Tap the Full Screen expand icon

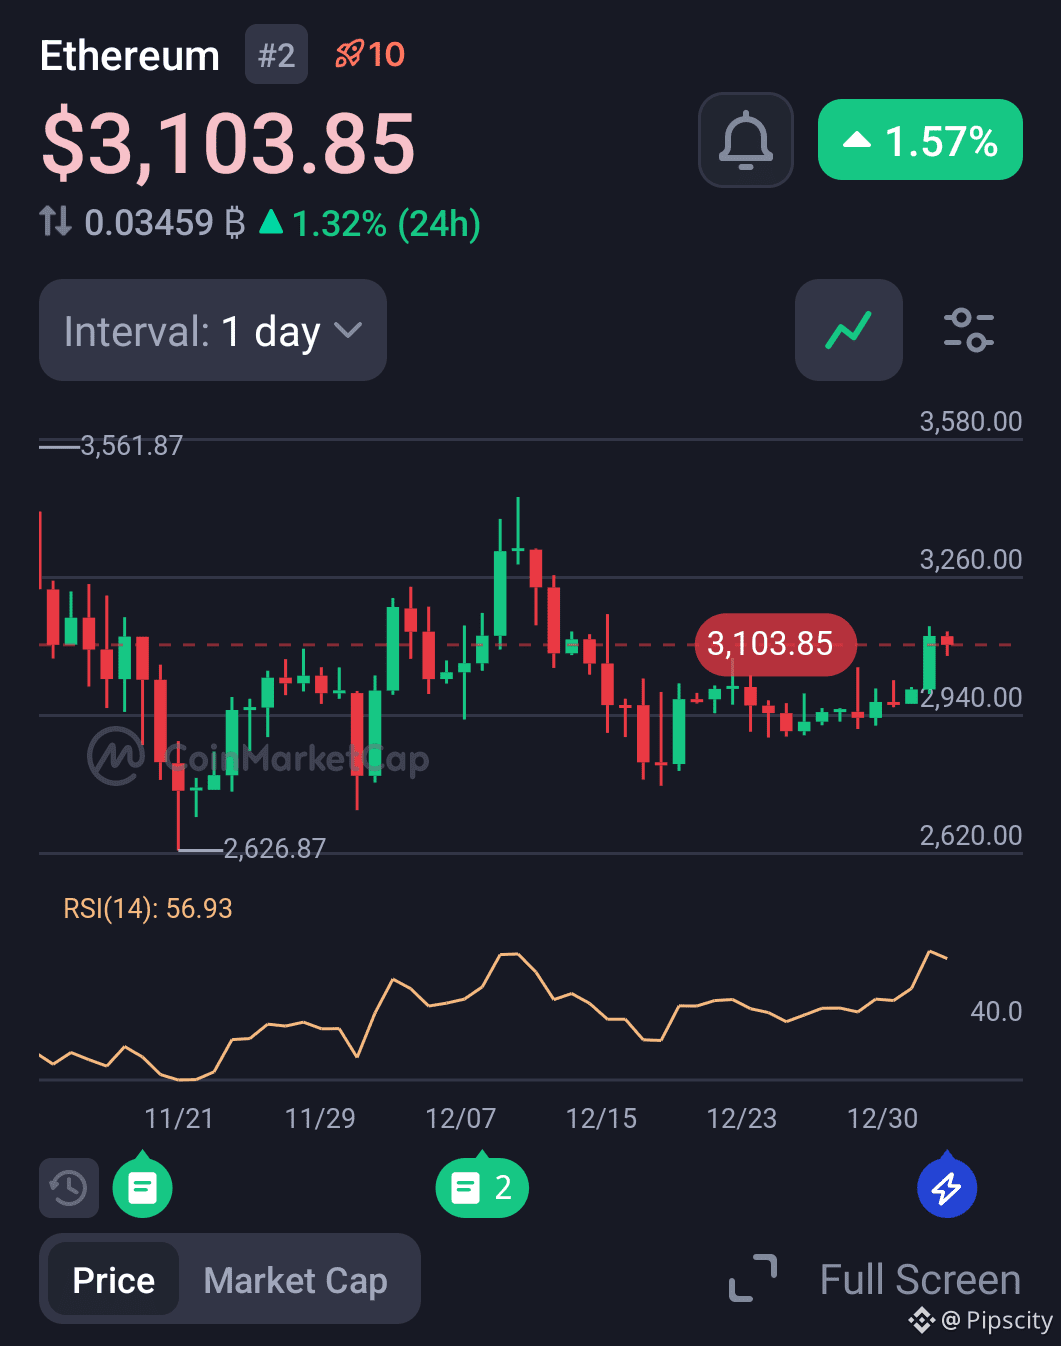click(x=753, y=1279)
